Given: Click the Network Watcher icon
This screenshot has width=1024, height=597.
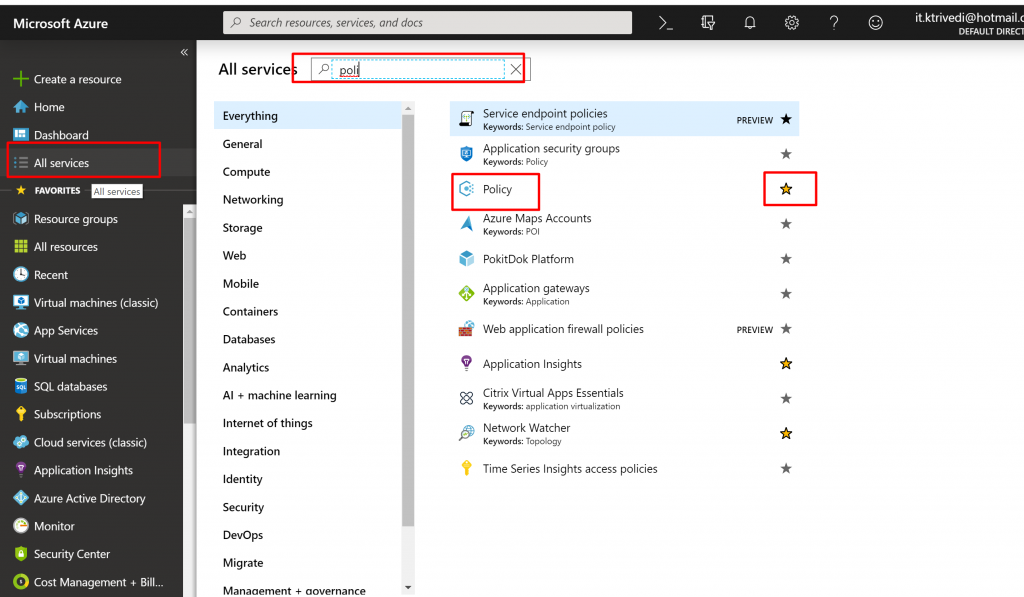Looking at the screenshot, I should point(466,433).
